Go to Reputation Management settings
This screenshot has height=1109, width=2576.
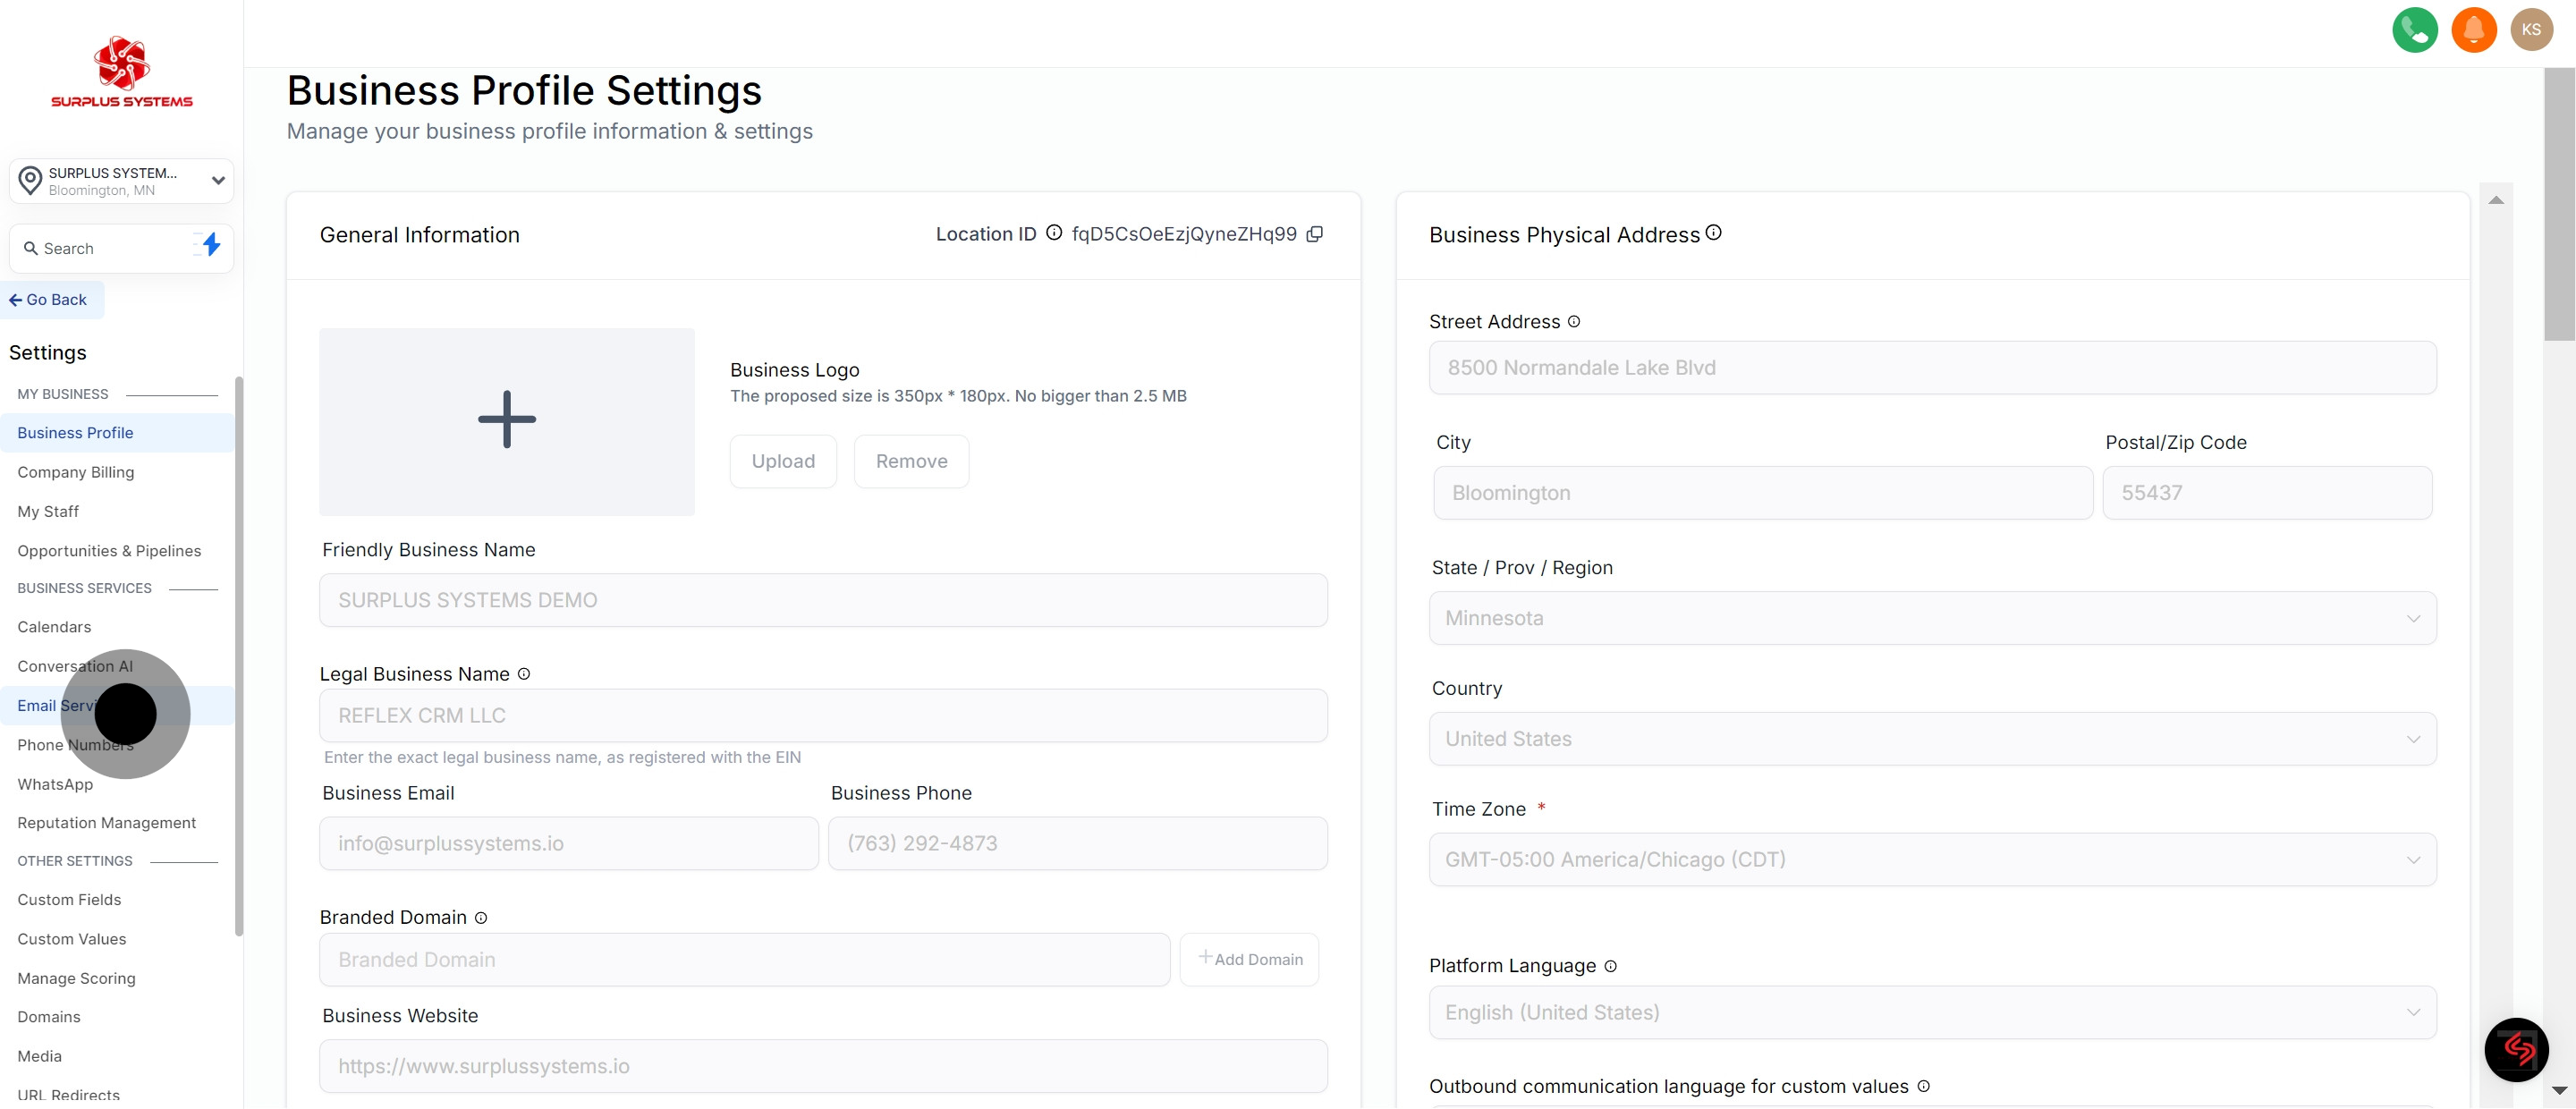[x=107, y=823]
